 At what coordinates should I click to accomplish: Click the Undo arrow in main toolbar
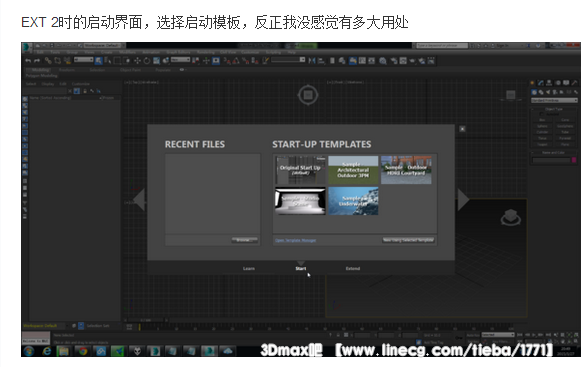[x=28, y=60]
